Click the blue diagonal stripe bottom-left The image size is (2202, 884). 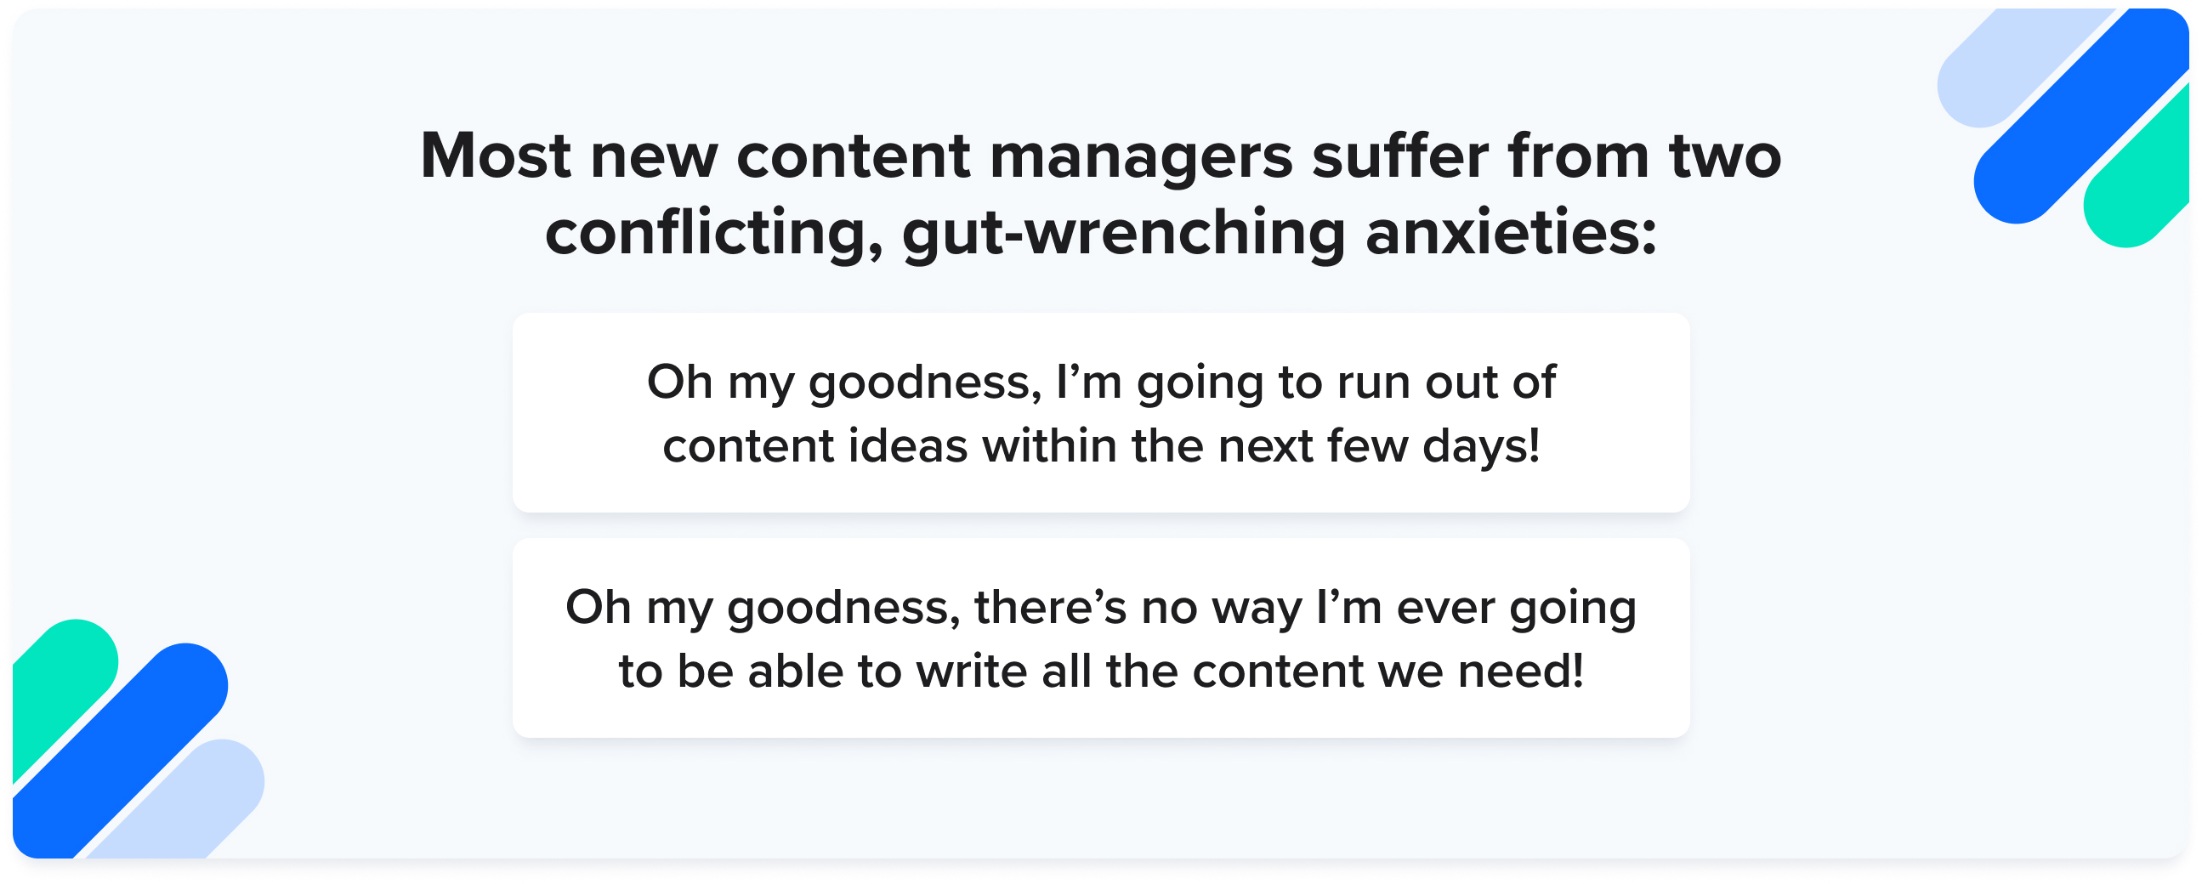pos(120,750)
